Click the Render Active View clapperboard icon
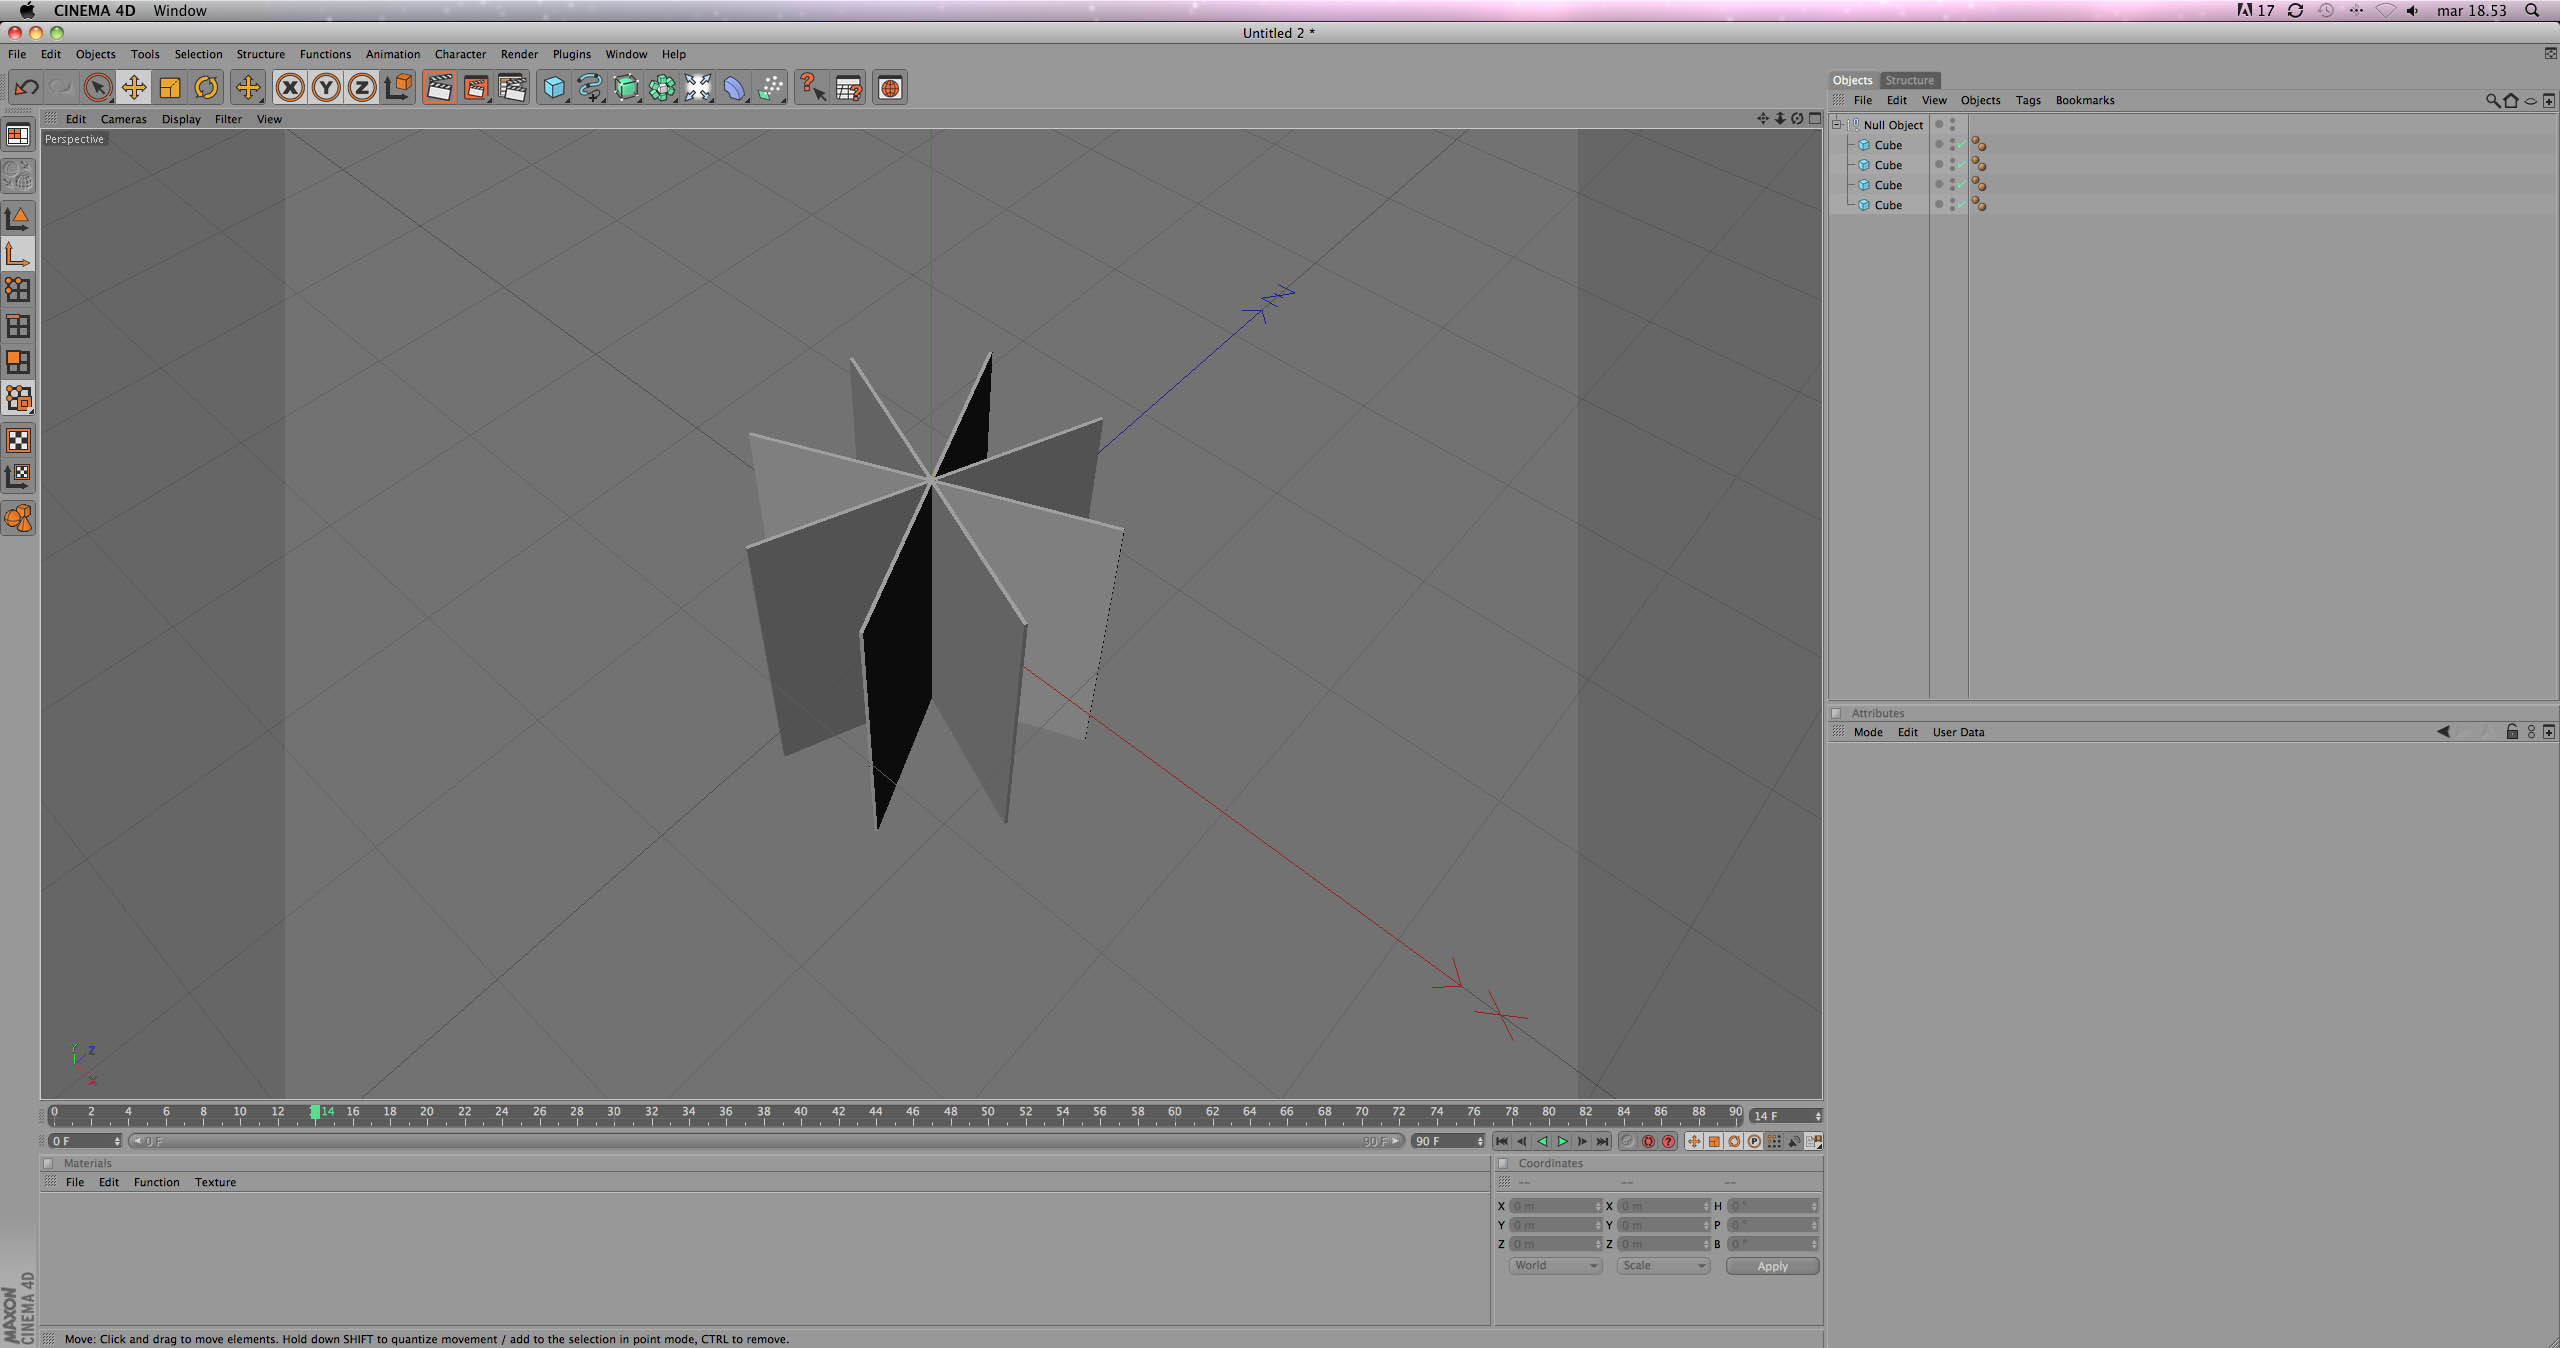 (439, 88)
